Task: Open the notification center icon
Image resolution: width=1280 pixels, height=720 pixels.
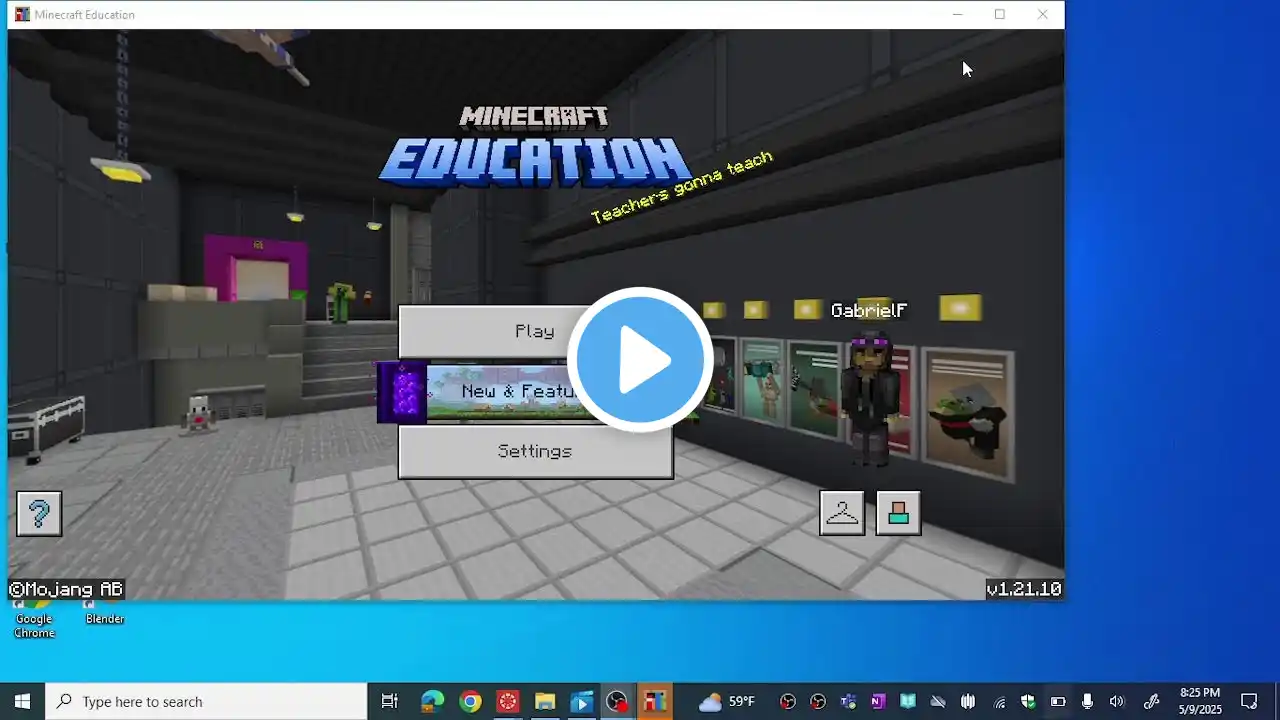Action: click(x=1249, y=701)
